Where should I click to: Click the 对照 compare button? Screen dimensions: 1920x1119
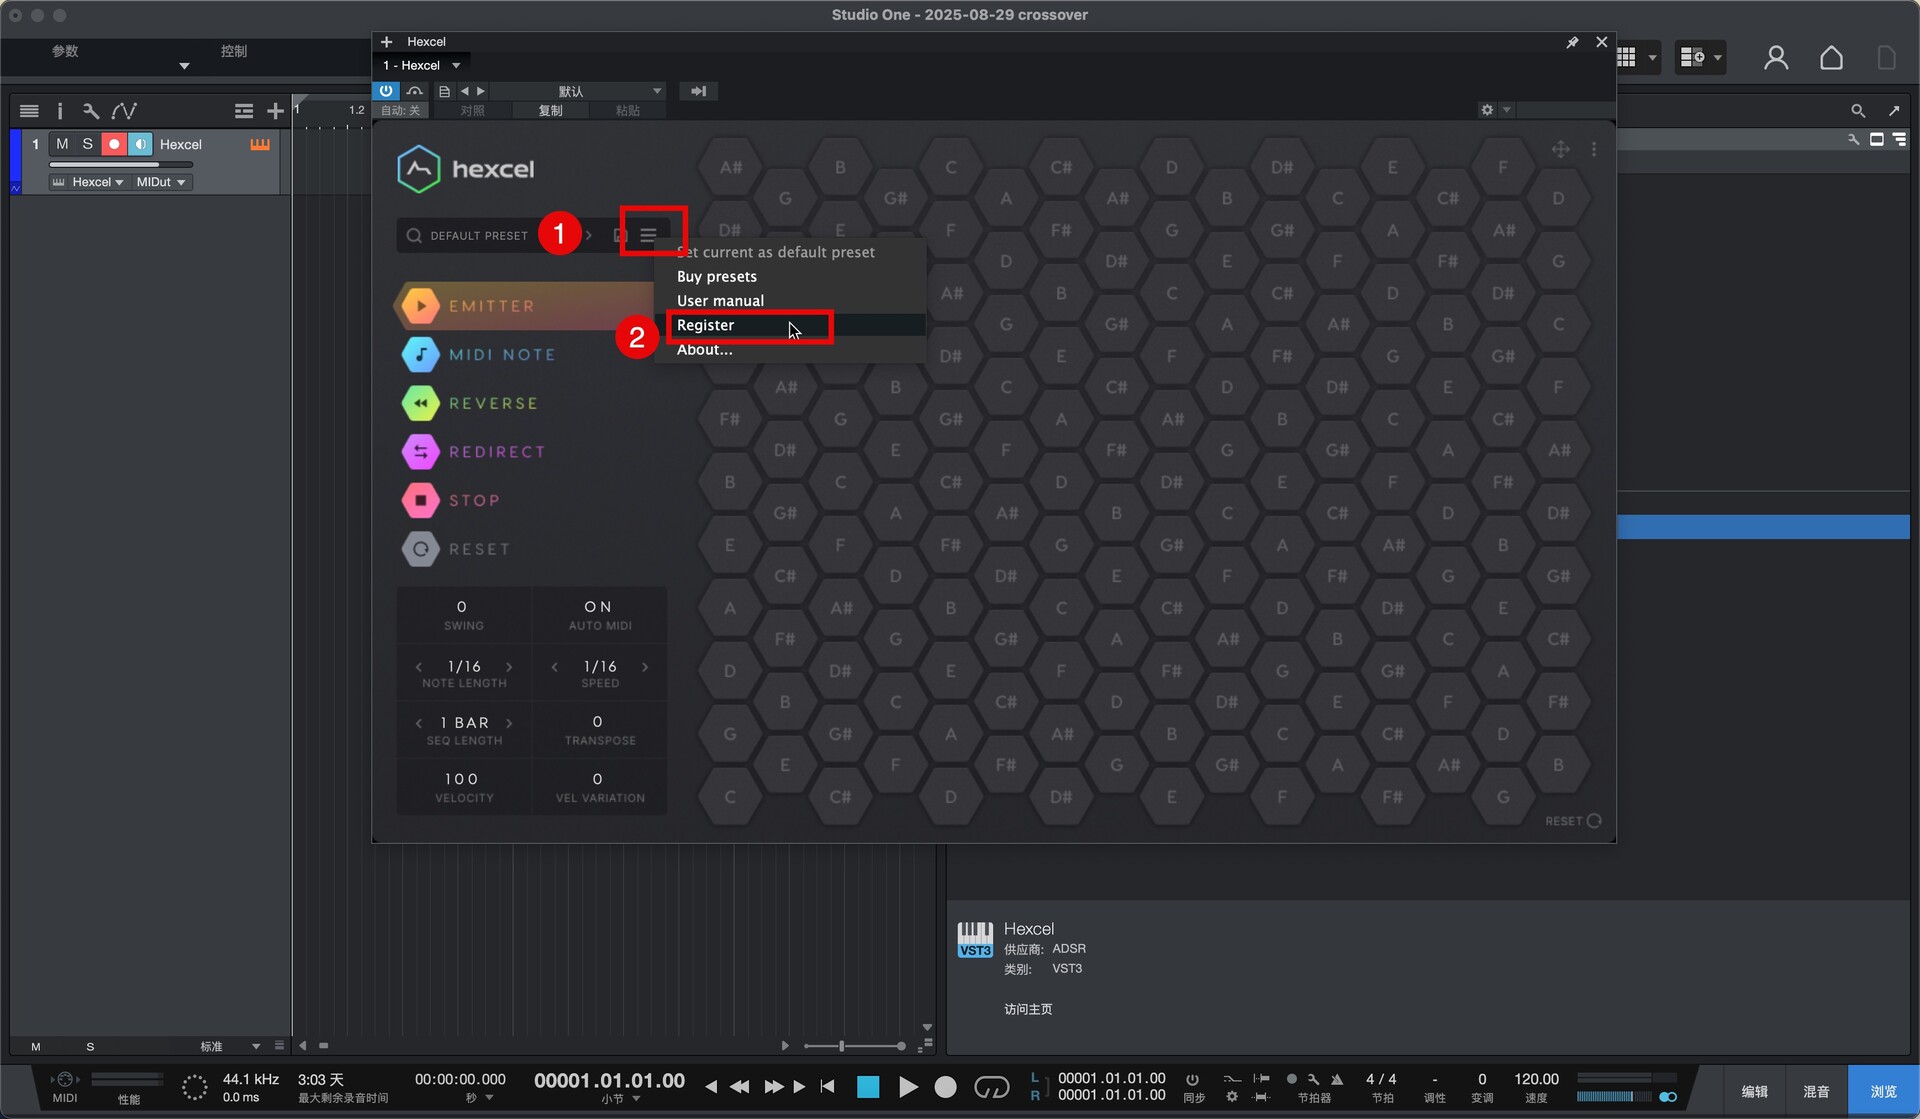472,111
